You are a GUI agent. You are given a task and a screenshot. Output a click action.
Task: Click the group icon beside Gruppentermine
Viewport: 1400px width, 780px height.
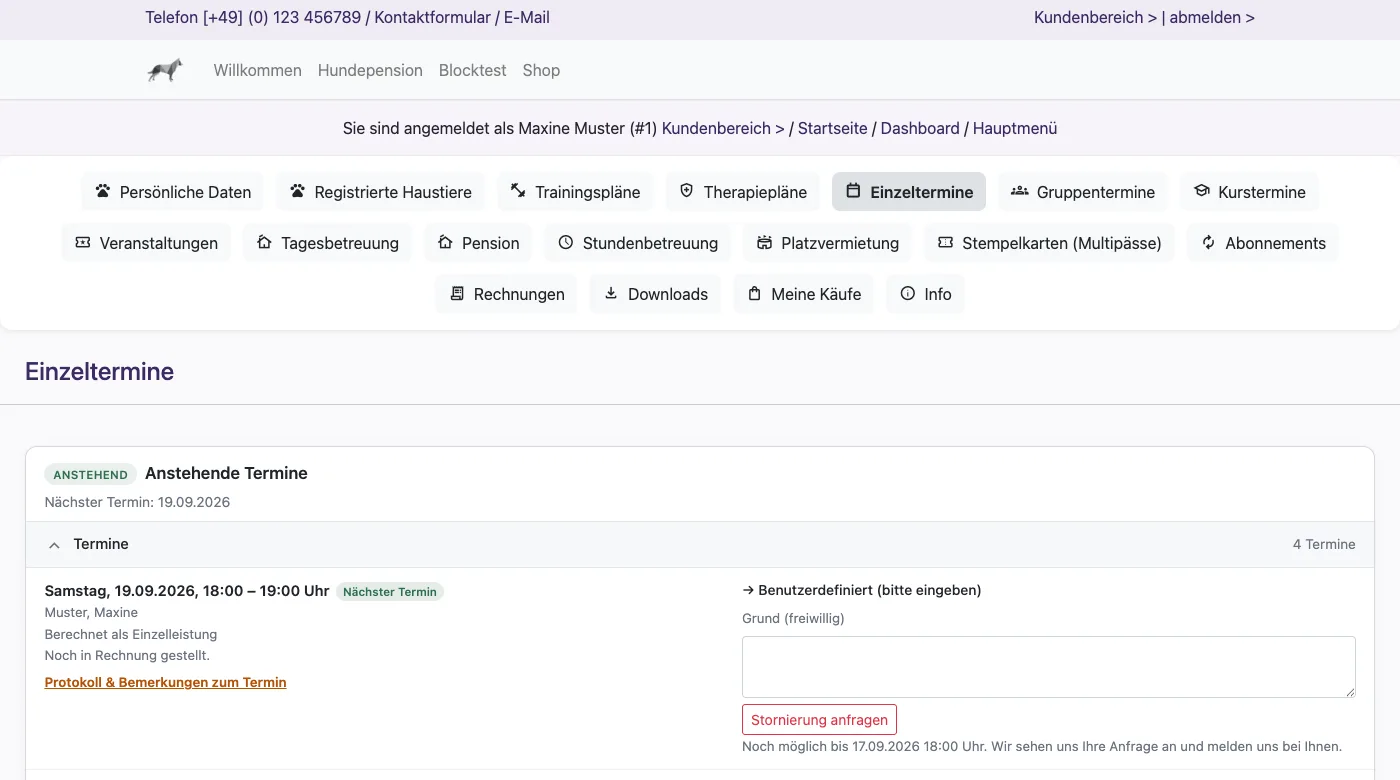click(x=1020, y=191)
